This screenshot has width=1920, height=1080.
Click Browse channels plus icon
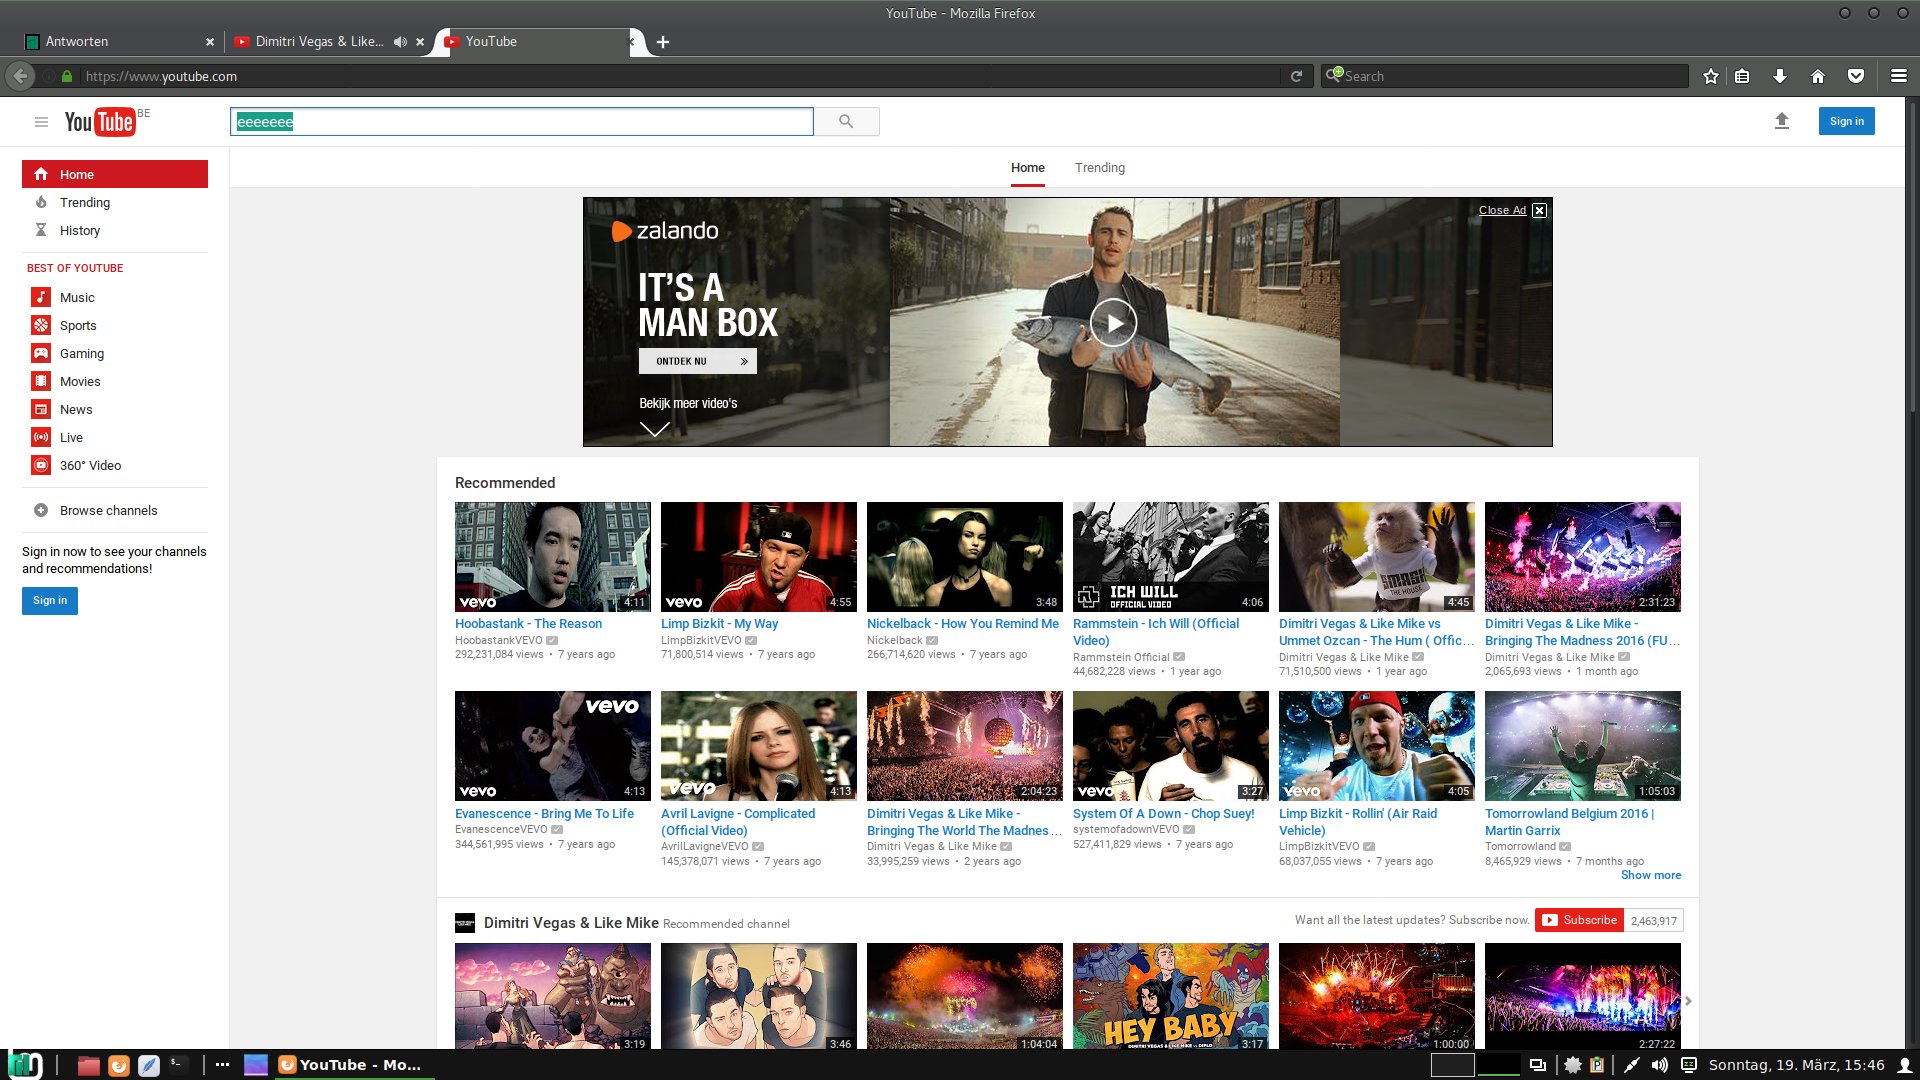point(41,510)
